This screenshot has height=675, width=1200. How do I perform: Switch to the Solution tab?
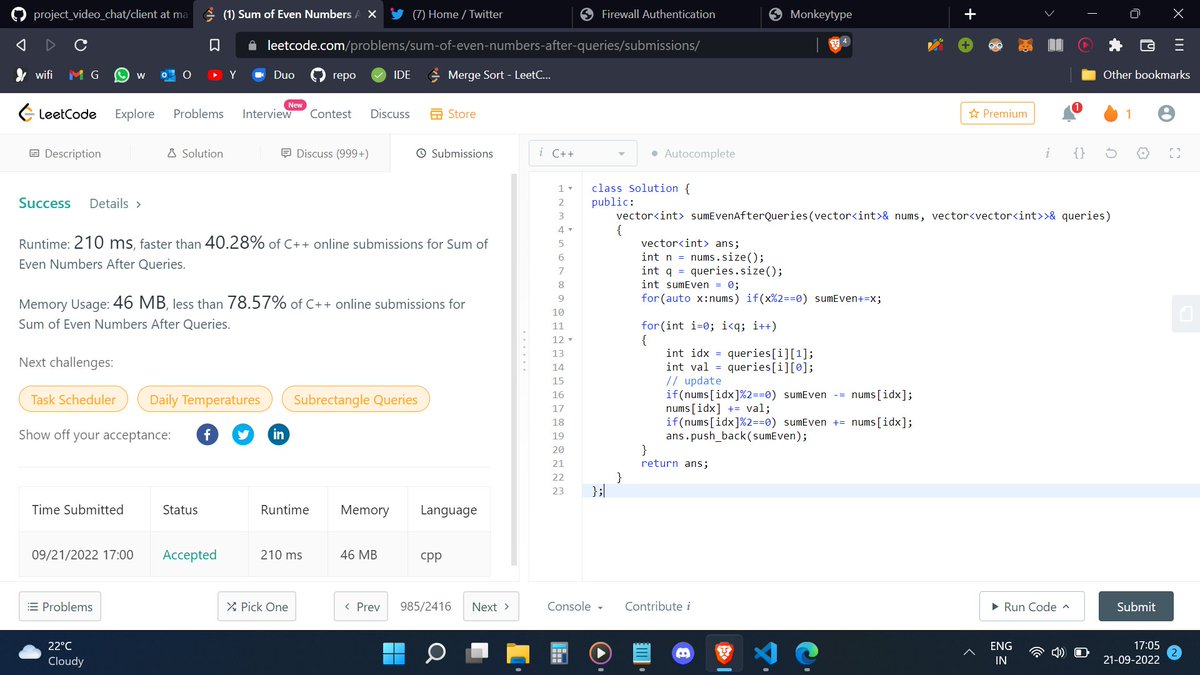195,154
